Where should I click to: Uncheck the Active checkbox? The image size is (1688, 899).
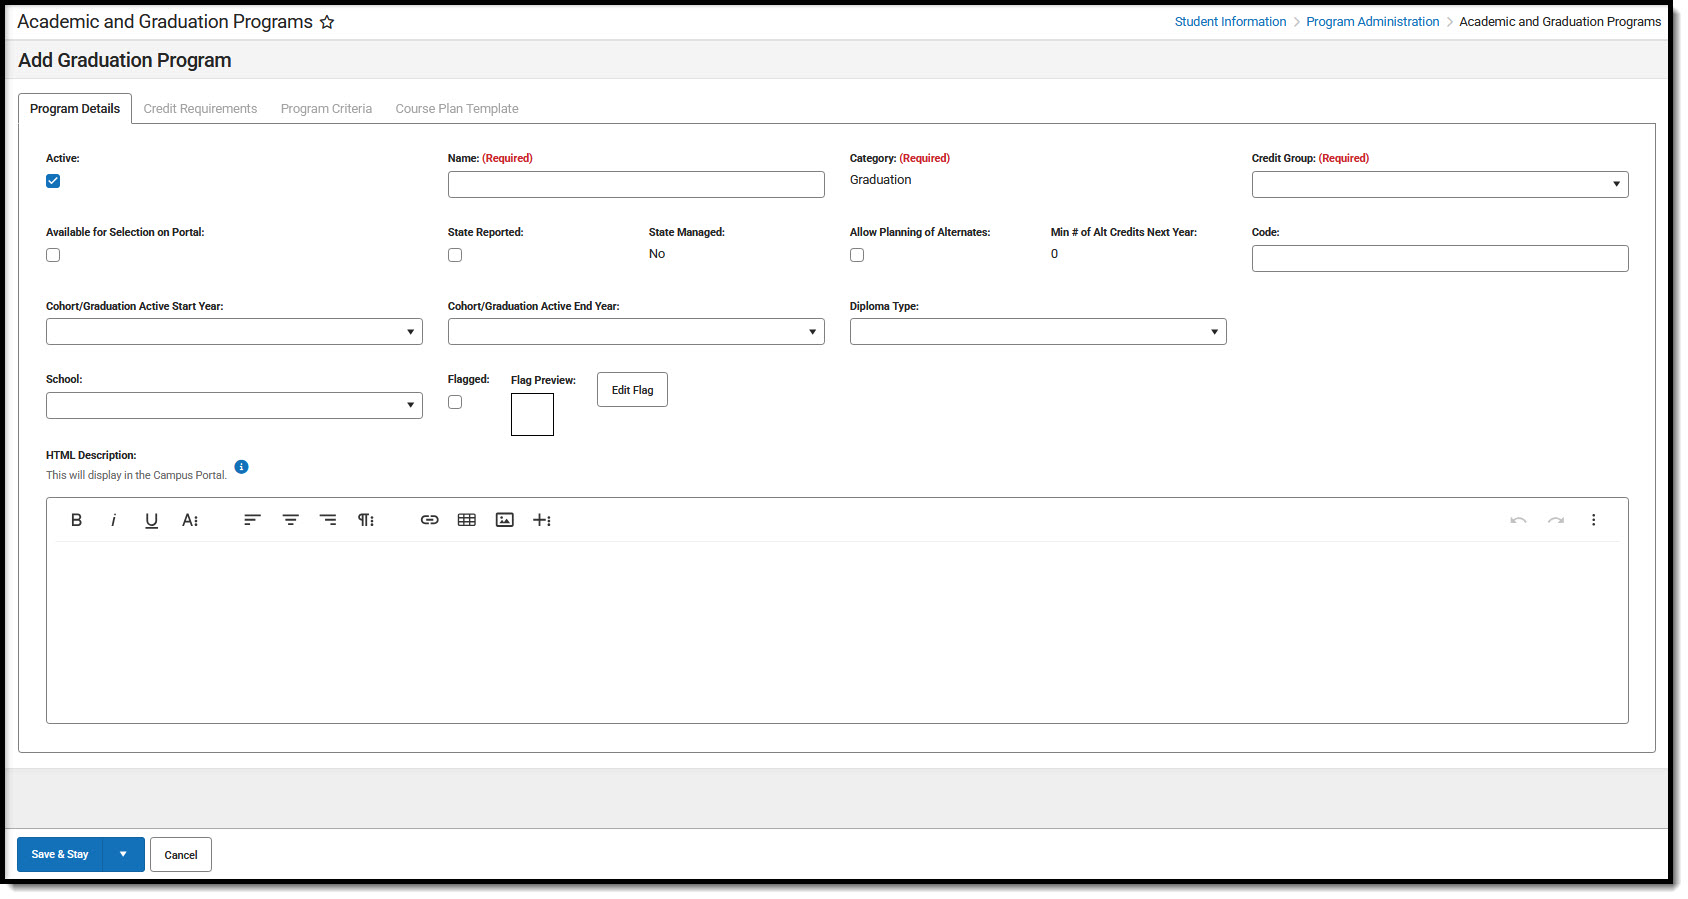click(53, 181)
